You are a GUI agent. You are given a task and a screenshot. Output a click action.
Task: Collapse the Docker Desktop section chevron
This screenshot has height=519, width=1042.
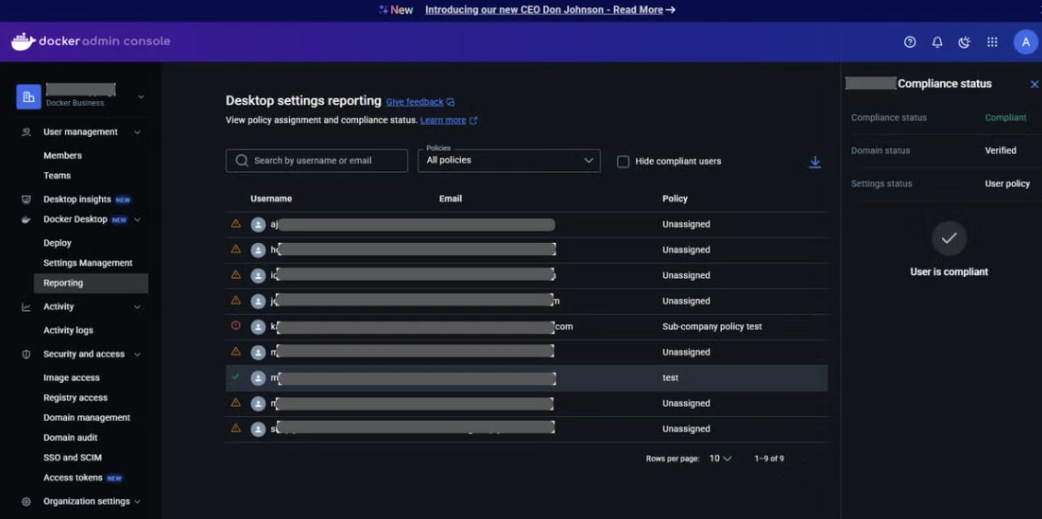138,220
